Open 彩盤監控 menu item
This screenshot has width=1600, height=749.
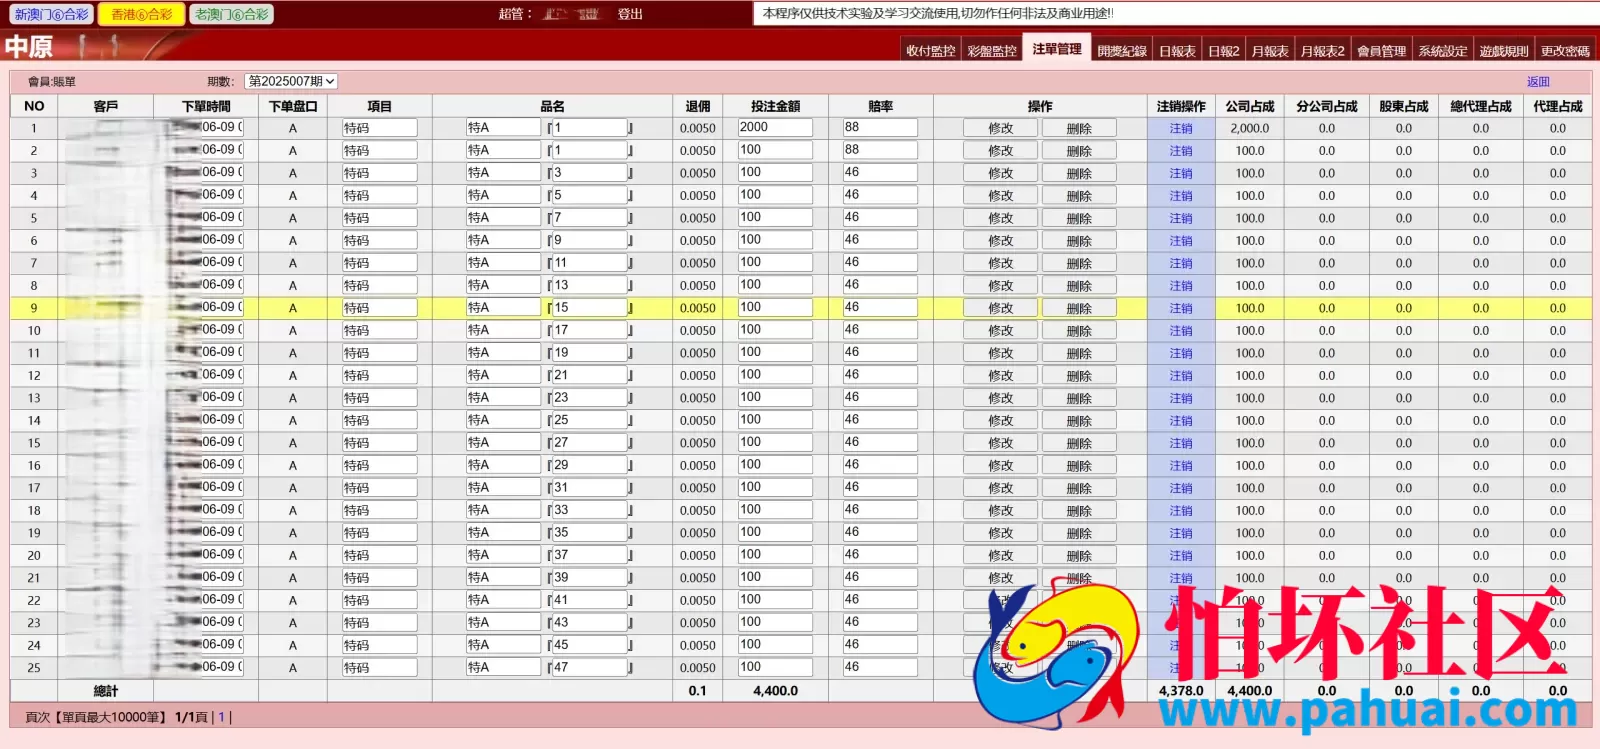(x=992, y=51)
